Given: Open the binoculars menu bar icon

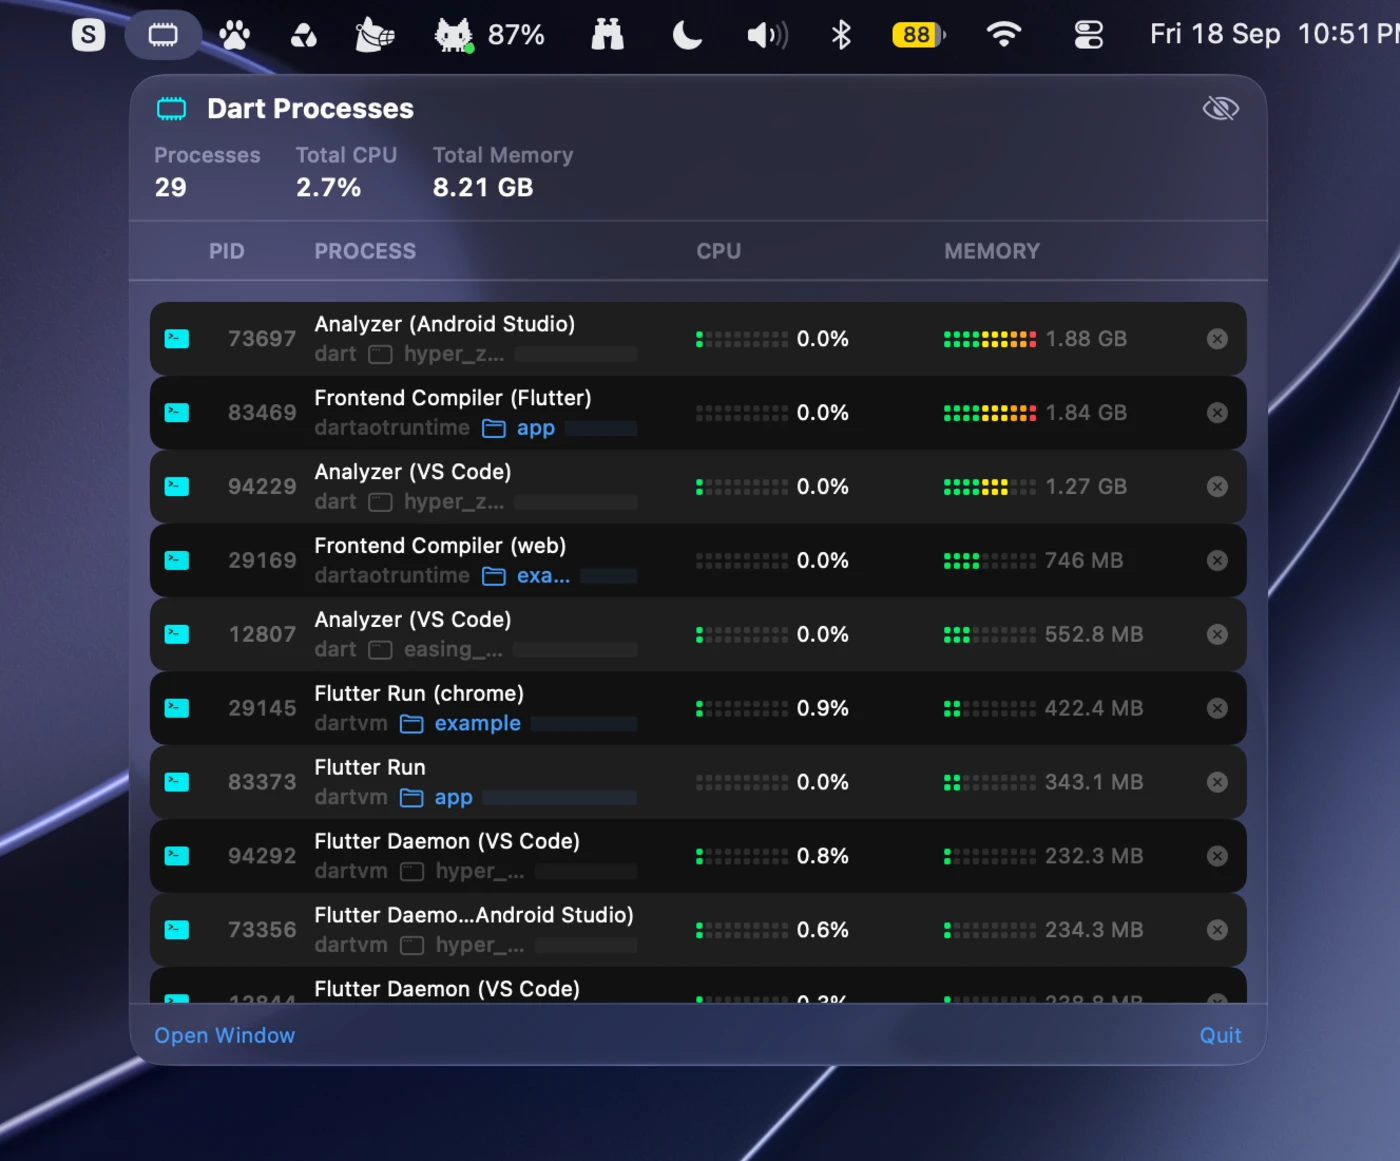Looking at the screenshot, I should tap(608, 36).
